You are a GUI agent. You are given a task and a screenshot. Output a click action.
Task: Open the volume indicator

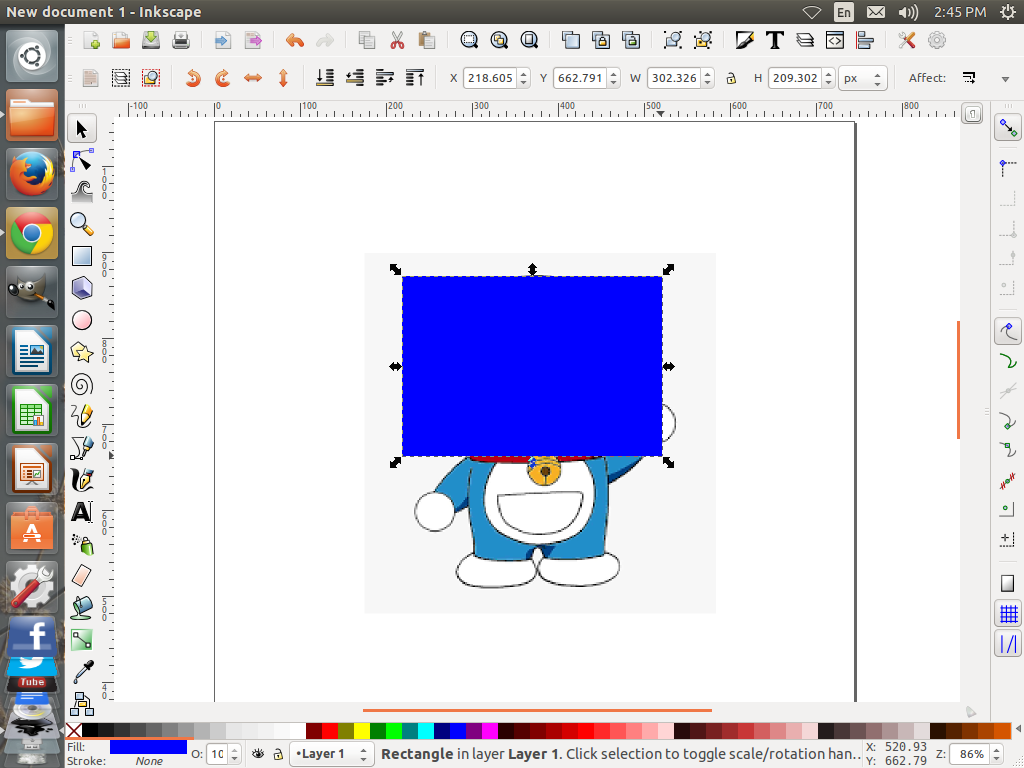tap(908, 12)
